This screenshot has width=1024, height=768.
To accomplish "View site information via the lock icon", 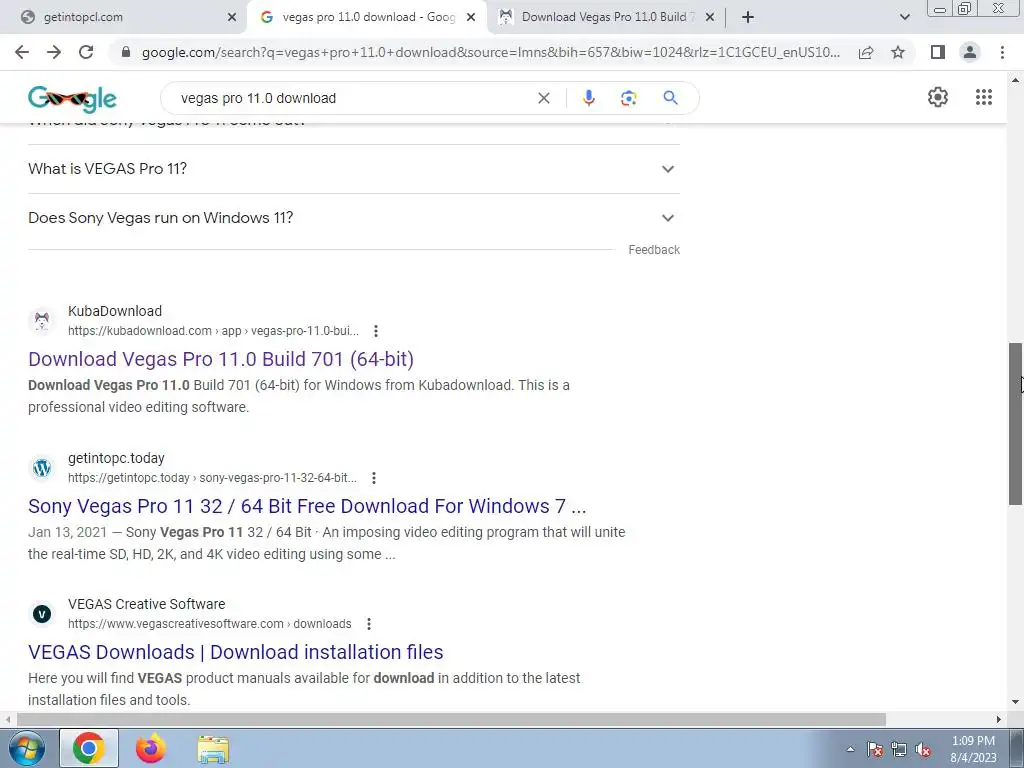I will [126, 52].
